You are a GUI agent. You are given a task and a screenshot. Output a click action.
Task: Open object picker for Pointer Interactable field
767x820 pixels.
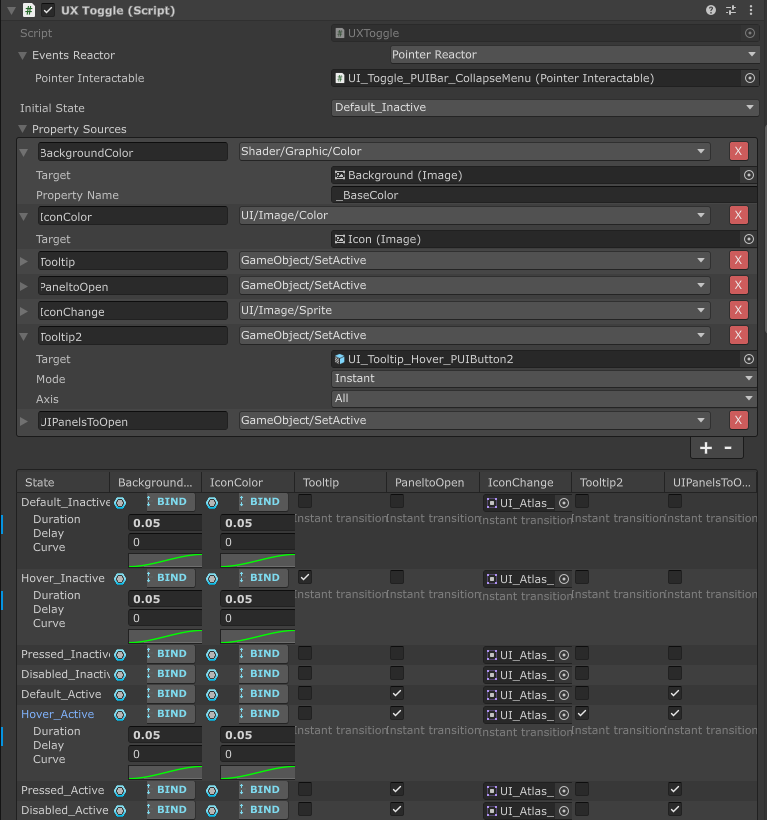tap(750, 78)
